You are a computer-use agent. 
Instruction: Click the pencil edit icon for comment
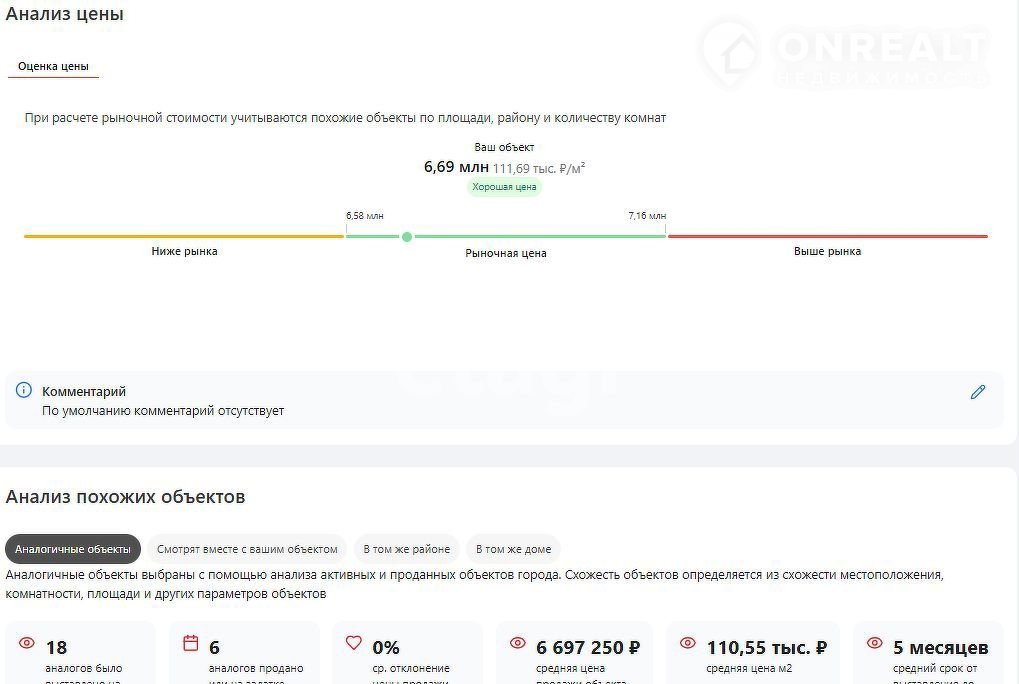pos(978,392)
